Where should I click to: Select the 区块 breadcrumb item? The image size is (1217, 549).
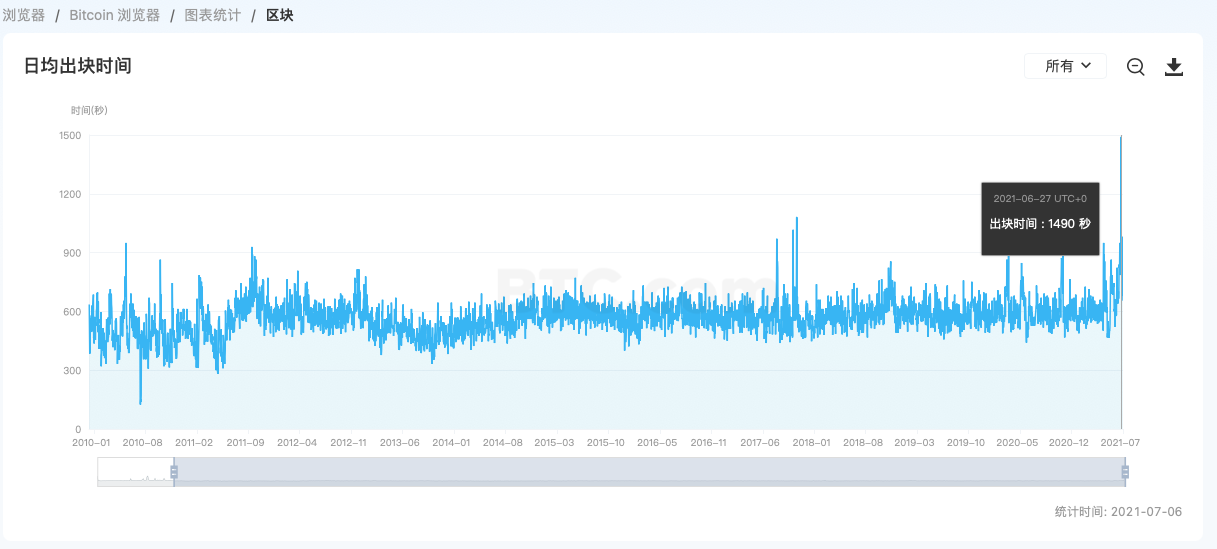(280, 15)
